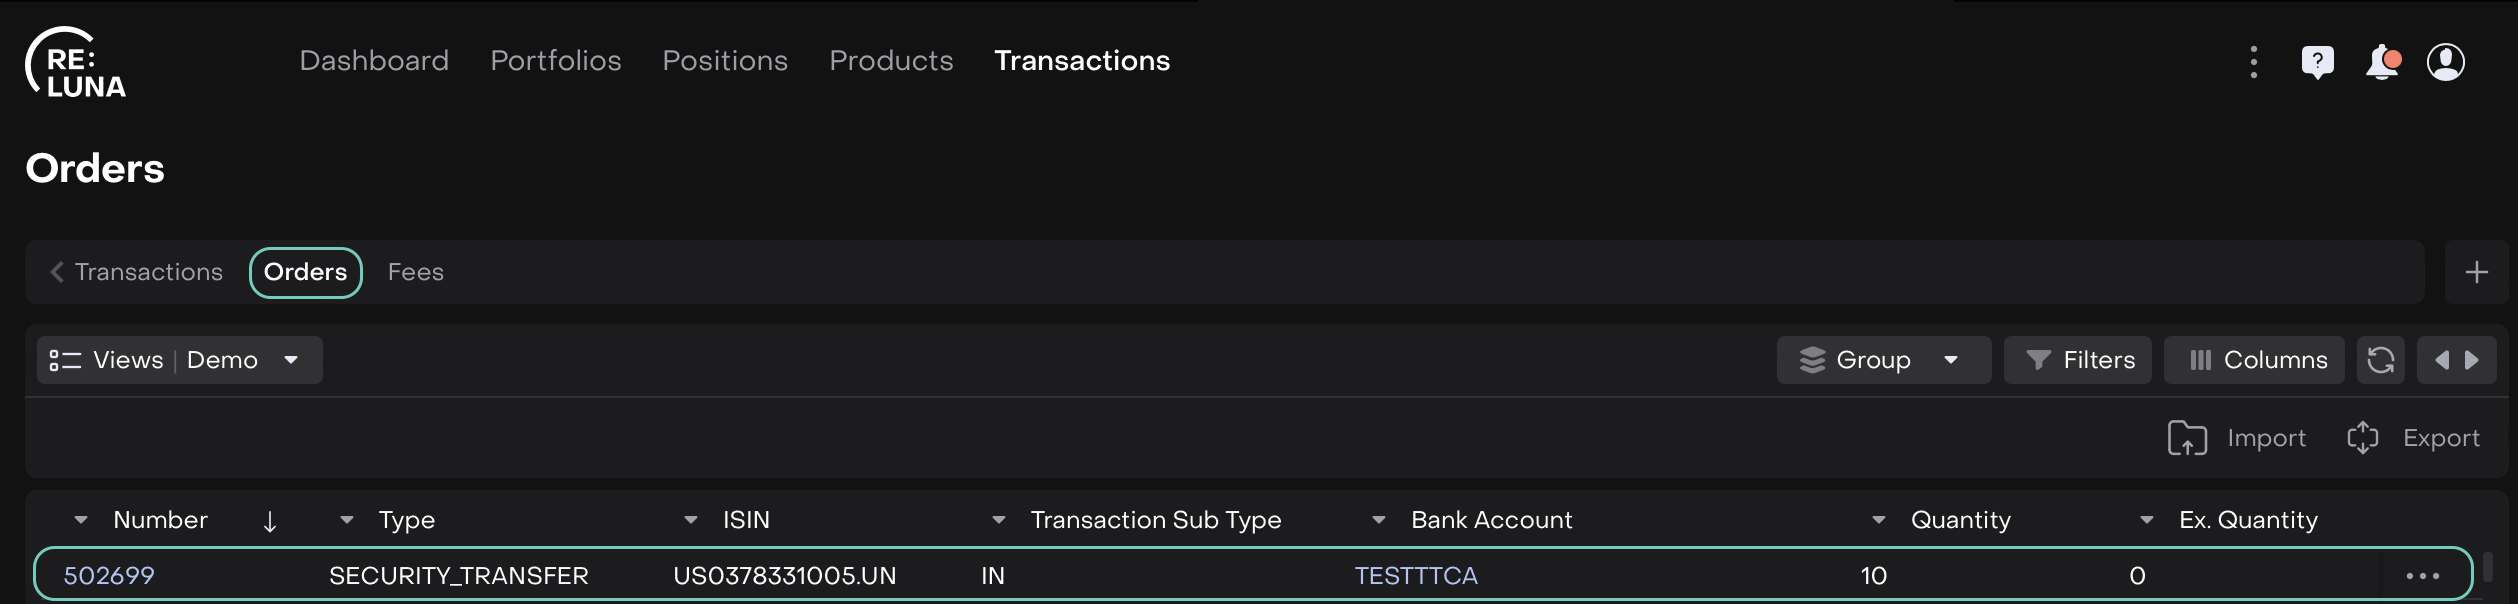Viewport: 2518px width, 604px height.
Task: Go to the Portfolios menu
Action: tap(555, 61)
